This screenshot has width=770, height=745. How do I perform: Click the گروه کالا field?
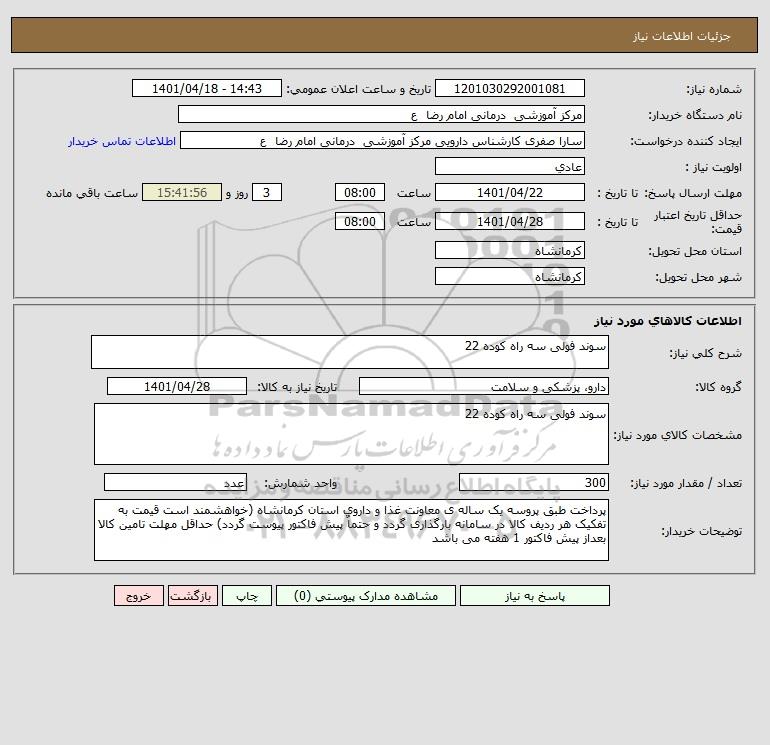484,386
